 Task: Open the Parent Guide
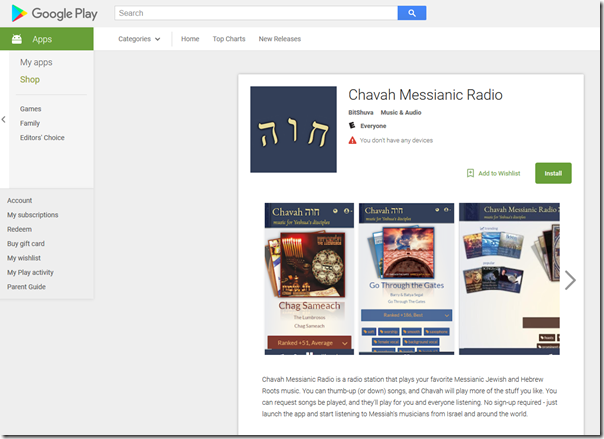tap(26, 287)
